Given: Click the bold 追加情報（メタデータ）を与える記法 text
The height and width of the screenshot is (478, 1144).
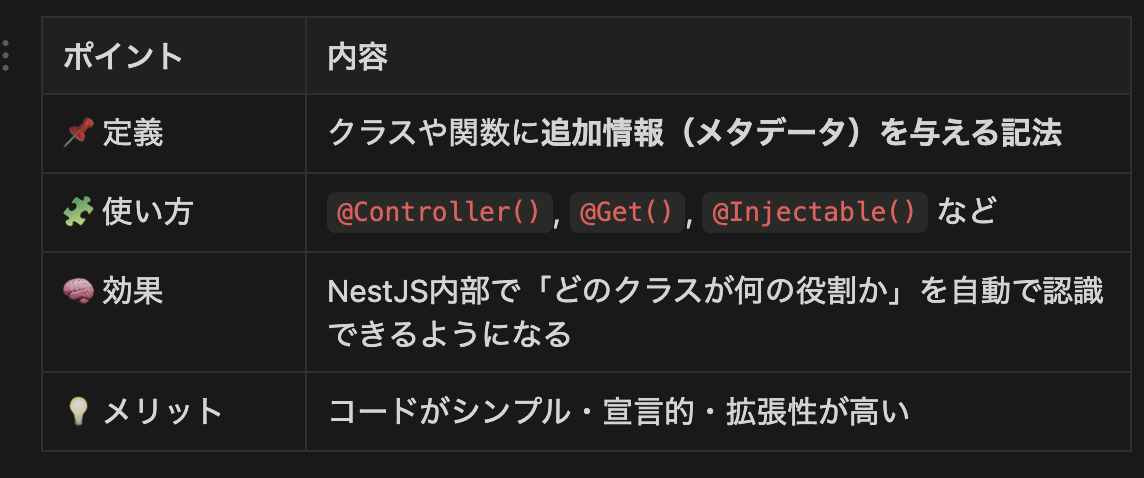Looking at the screenshot, I should coord(801,134).
